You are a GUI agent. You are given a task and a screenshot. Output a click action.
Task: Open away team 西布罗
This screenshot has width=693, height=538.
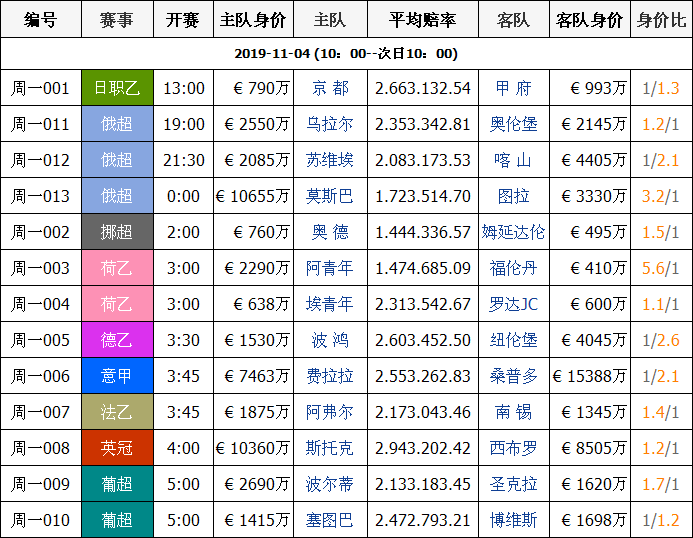pyautogui.click(x=513, y=448)
